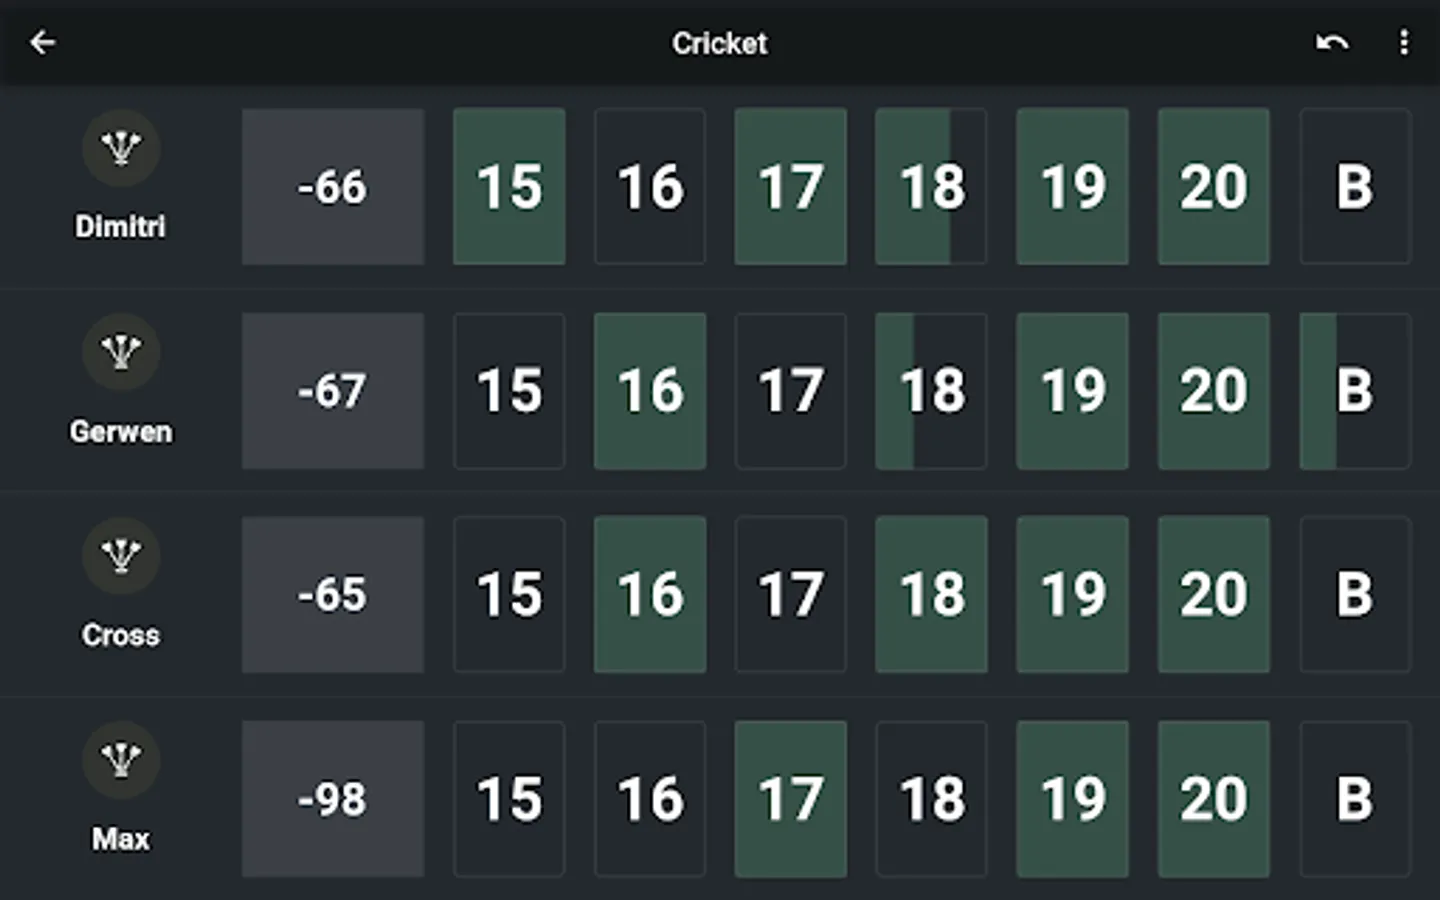Tap Max's closed 17 tile
The image size is (1440, 900).
point(791,799)
